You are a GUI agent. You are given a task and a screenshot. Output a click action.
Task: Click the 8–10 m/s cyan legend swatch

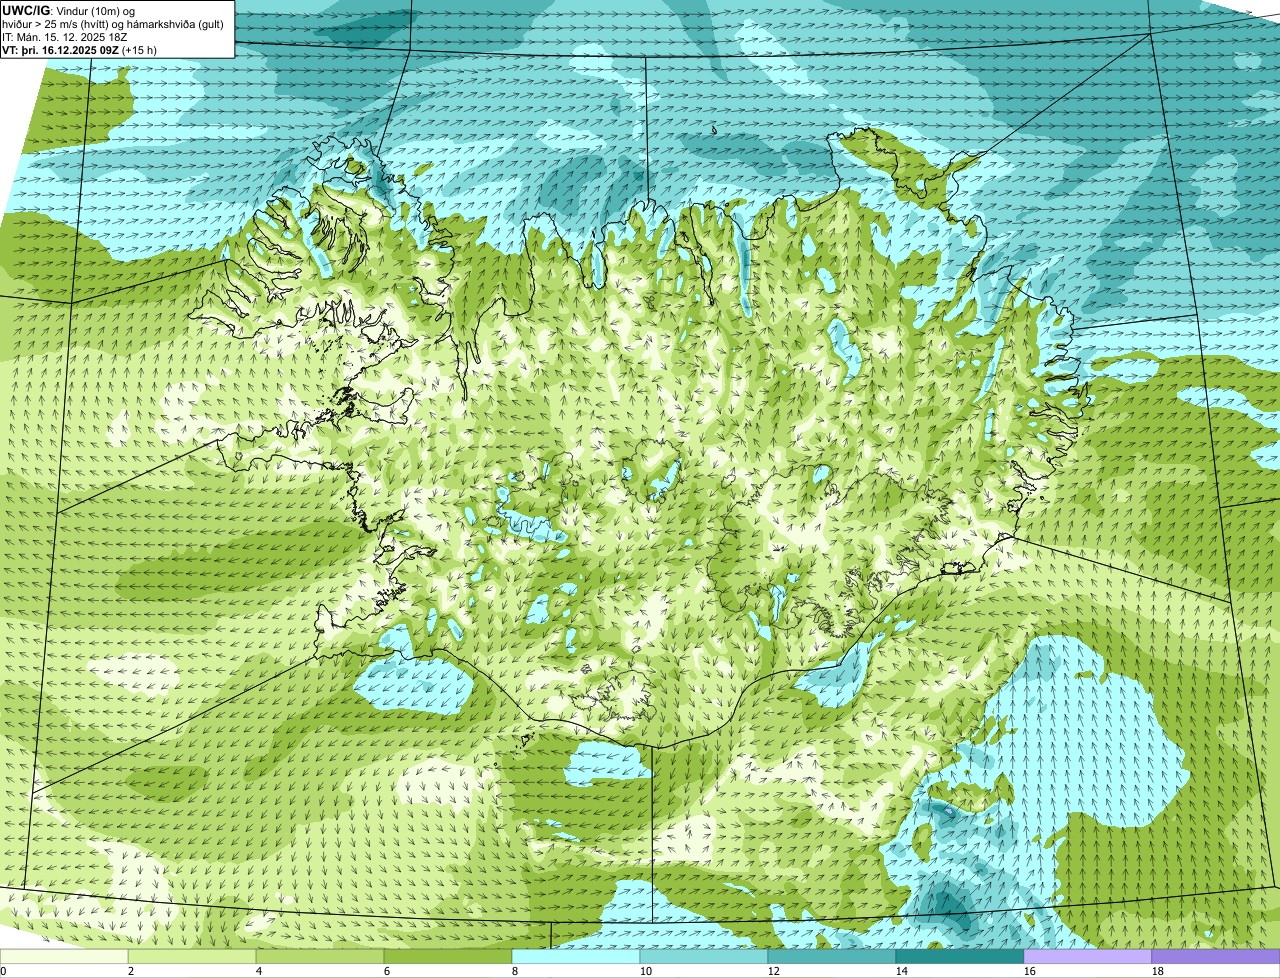[x=577, y=956]
